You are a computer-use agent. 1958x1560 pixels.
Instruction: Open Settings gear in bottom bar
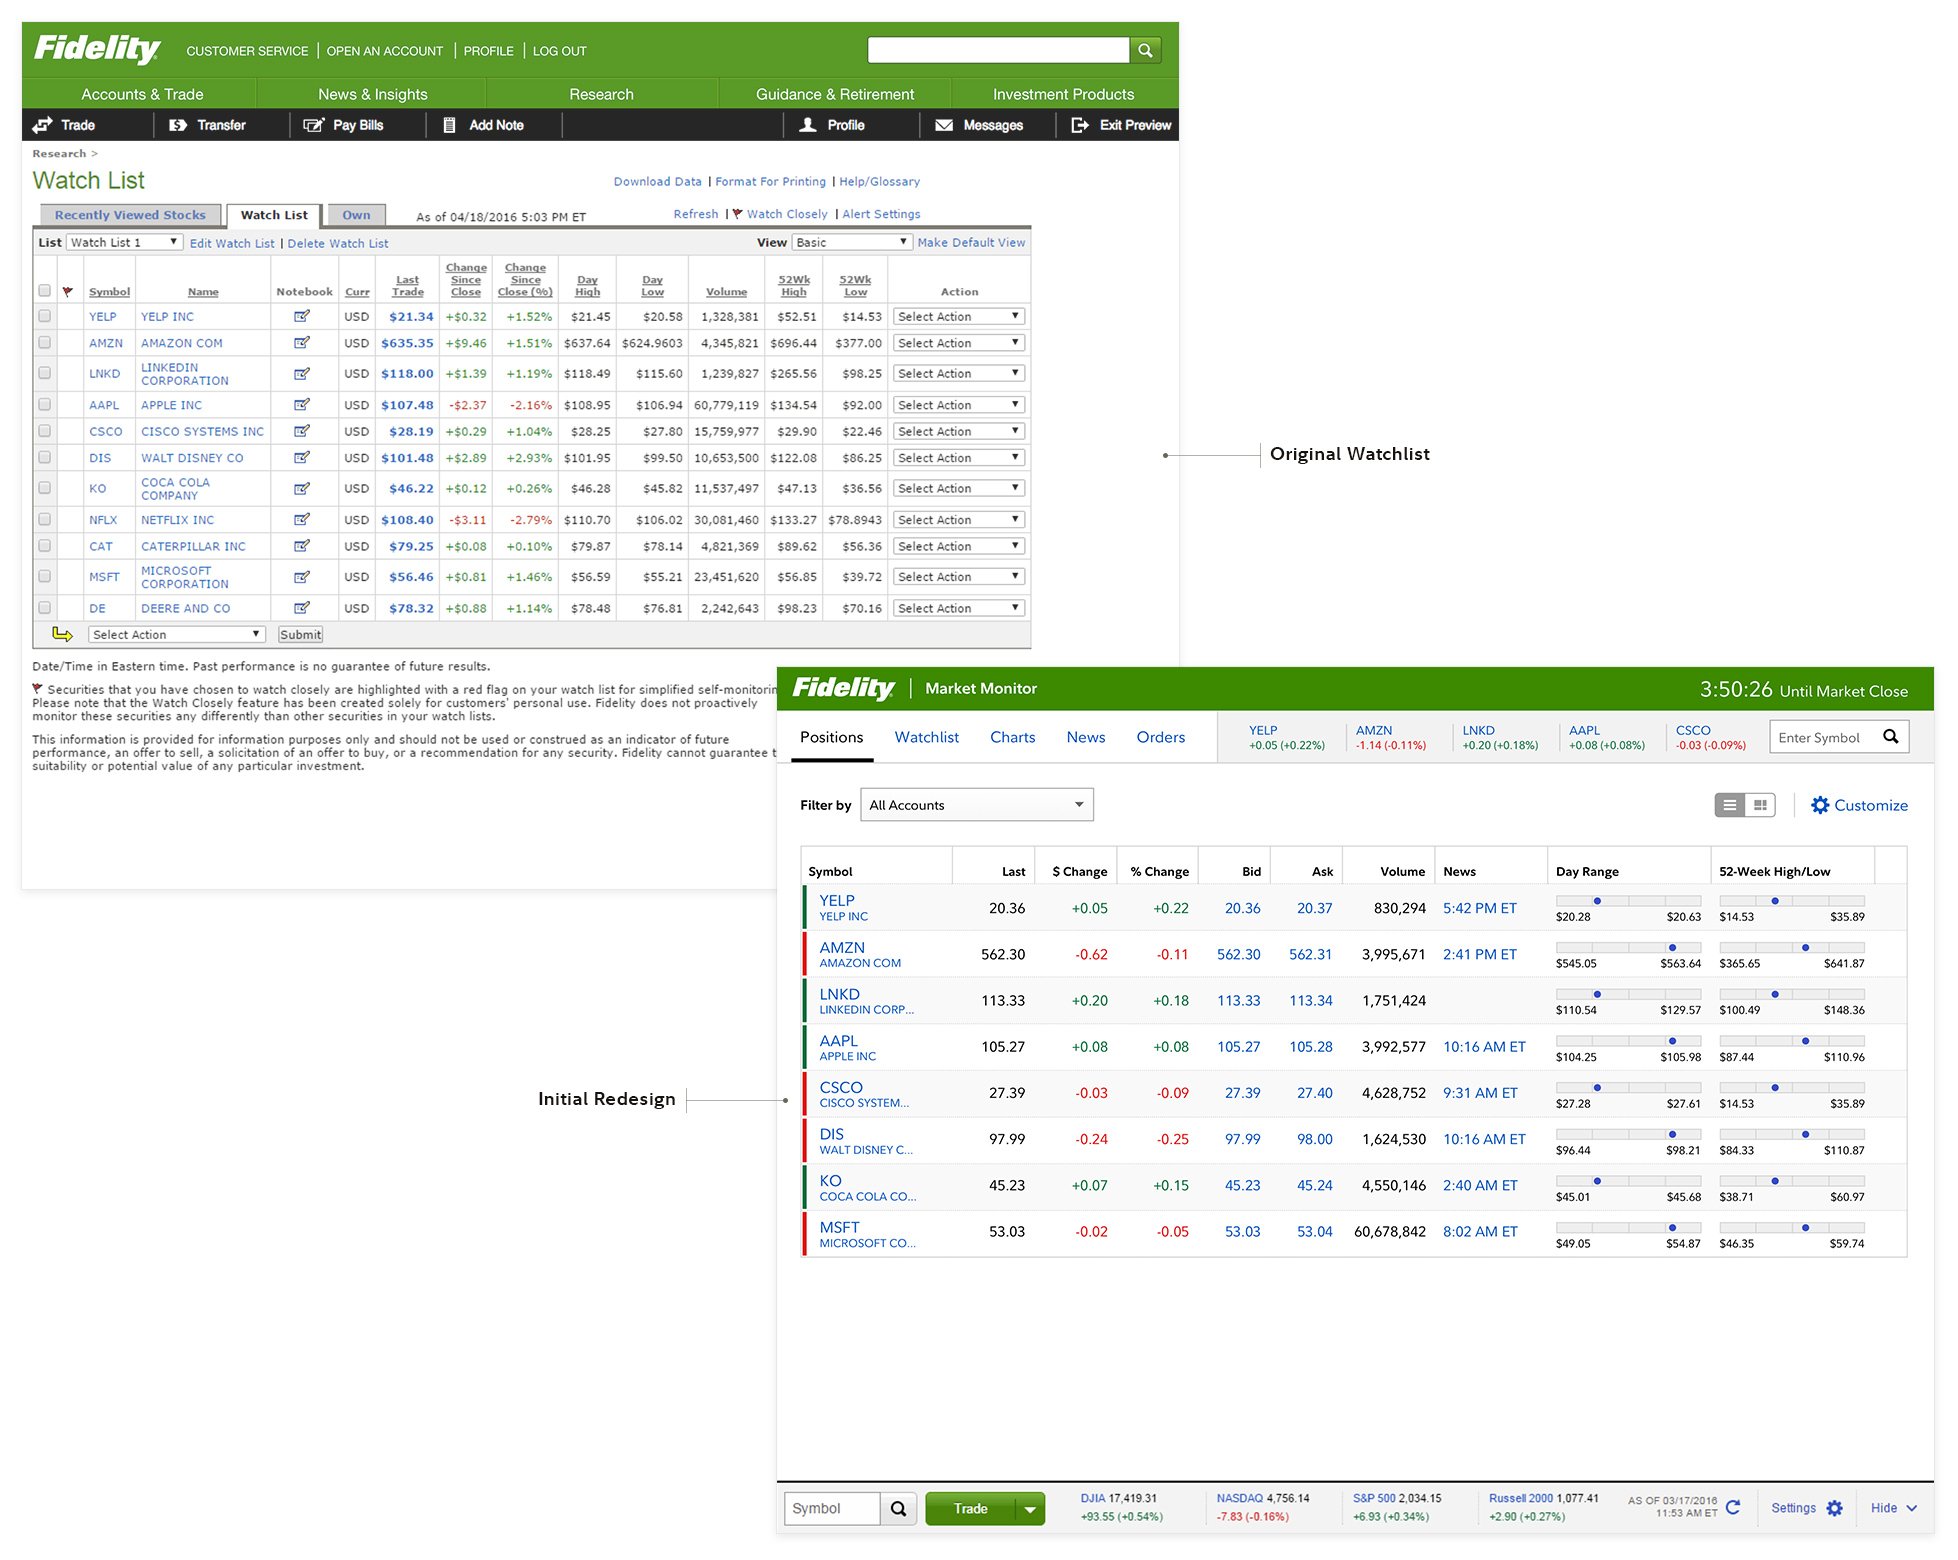[x=1834, y=1508]
